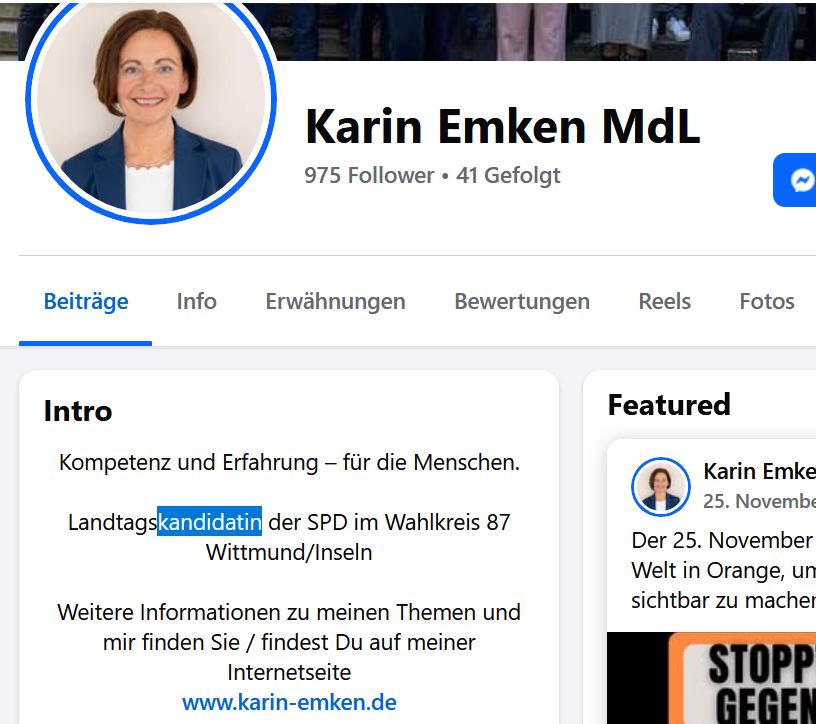Open the Messenger message button
This screenshot has height=724, width=816.
795,180
